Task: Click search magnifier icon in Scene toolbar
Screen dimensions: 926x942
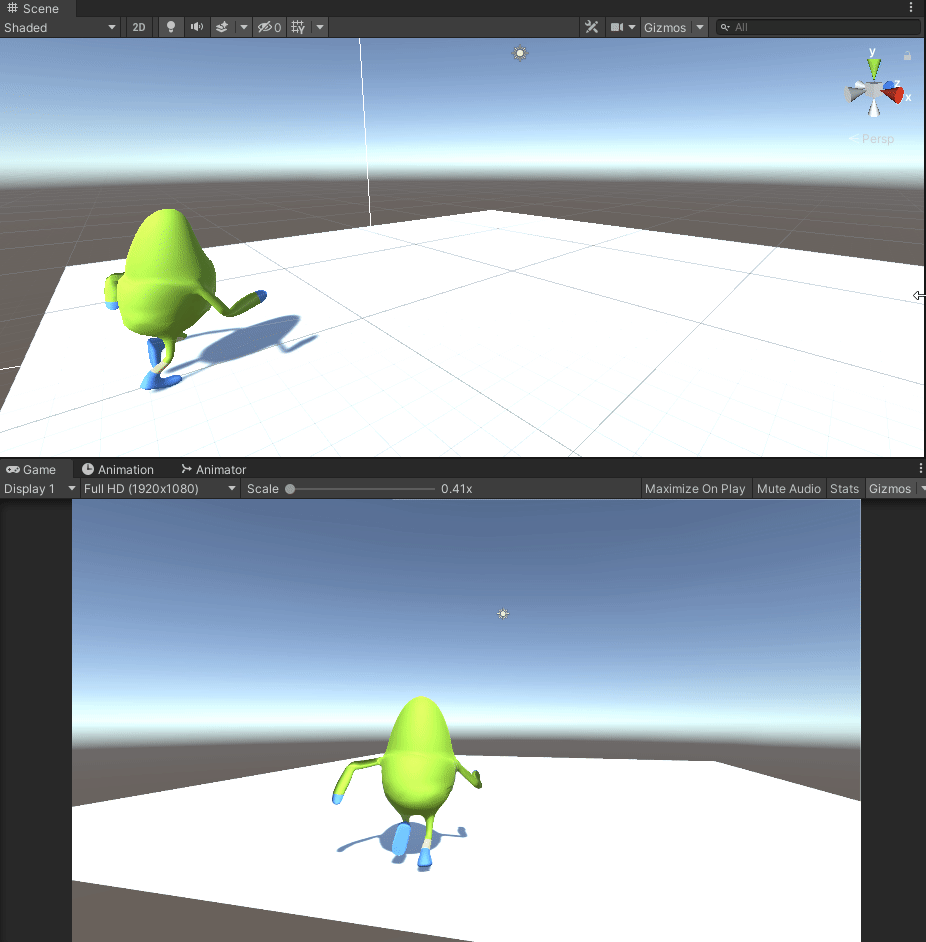Action: [725, 28]
